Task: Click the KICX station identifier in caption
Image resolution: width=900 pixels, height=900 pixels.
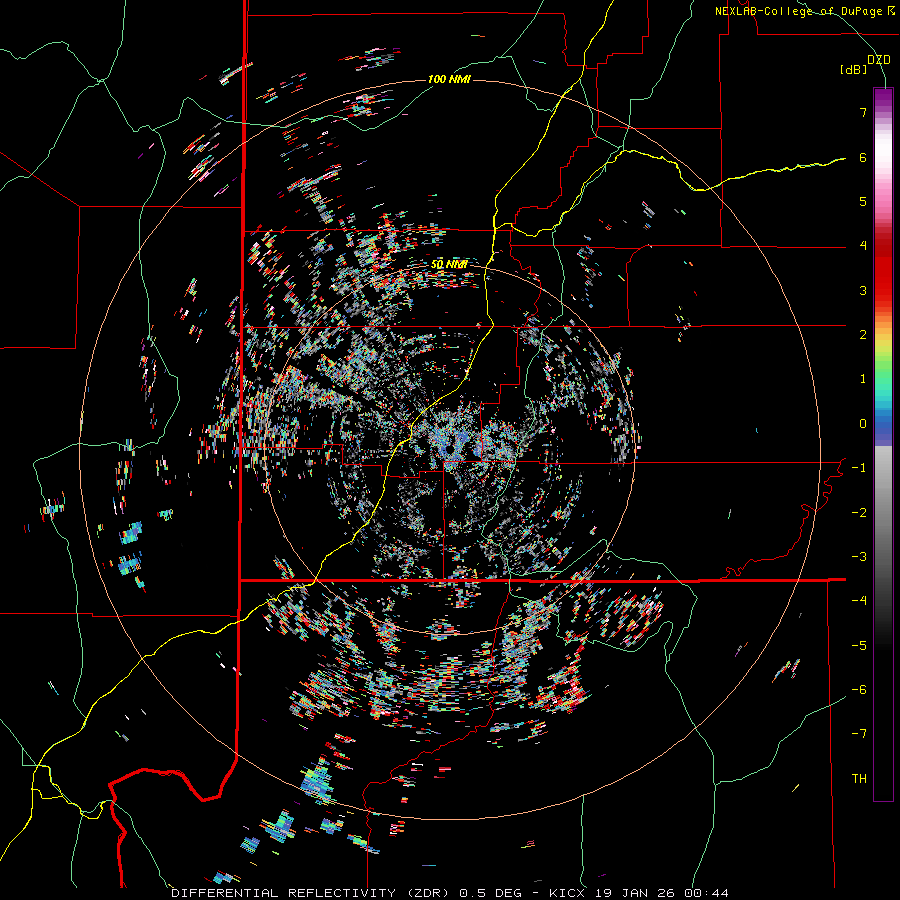Action: point(567,893)
